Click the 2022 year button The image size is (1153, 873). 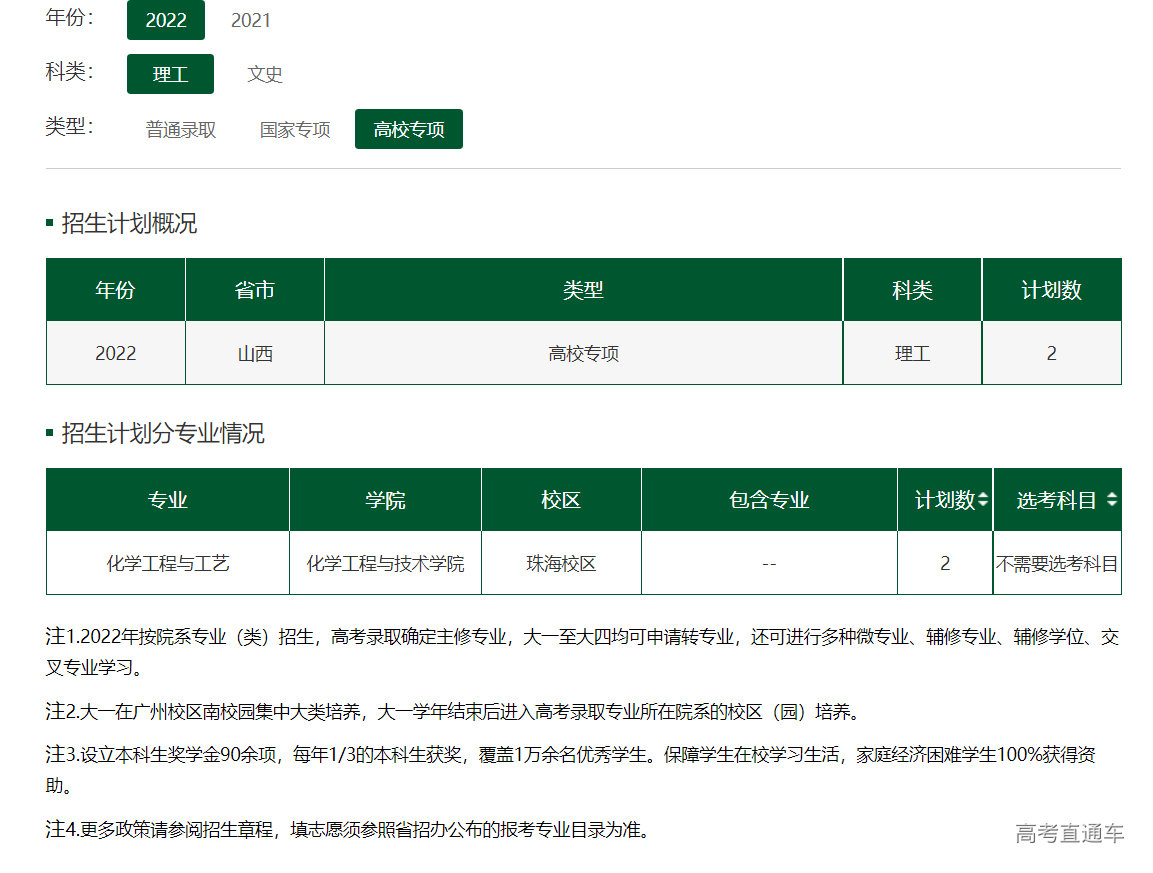click(166, 20)
